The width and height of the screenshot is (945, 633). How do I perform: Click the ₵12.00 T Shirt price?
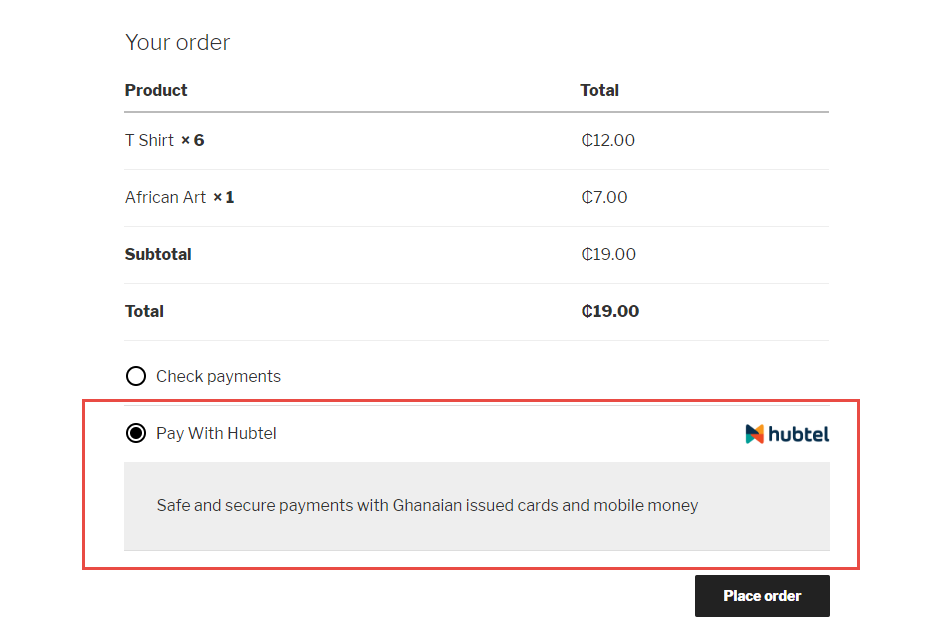[608, 140]
